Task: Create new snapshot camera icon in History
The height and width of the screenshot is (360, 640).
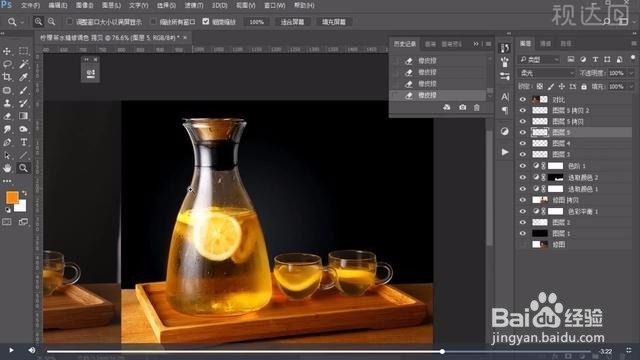Action: (462, 107)
